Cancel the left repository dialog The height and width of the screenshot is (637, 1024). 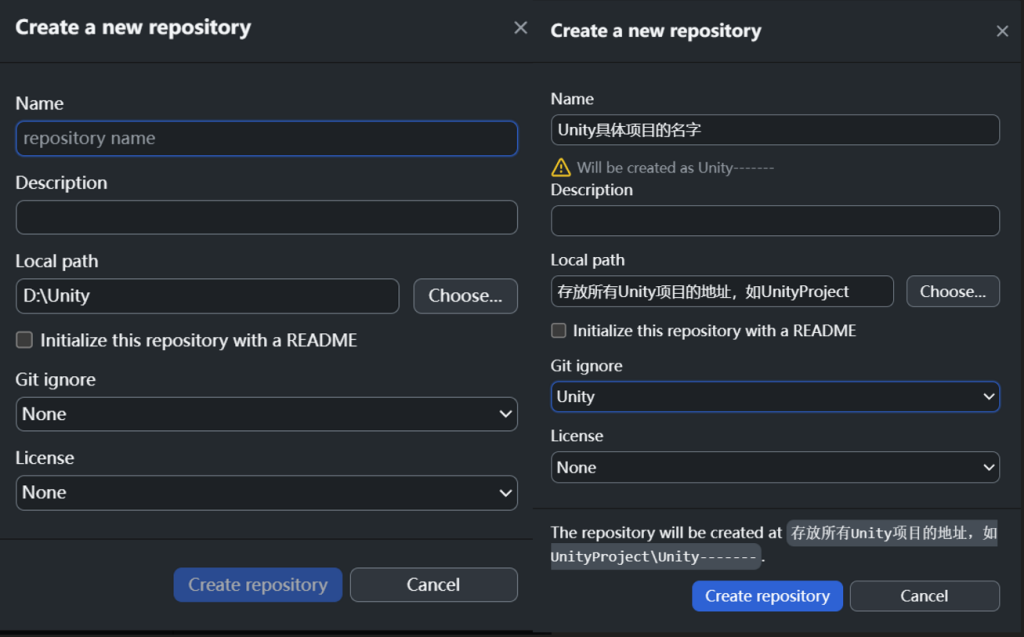tap(433, 585)
